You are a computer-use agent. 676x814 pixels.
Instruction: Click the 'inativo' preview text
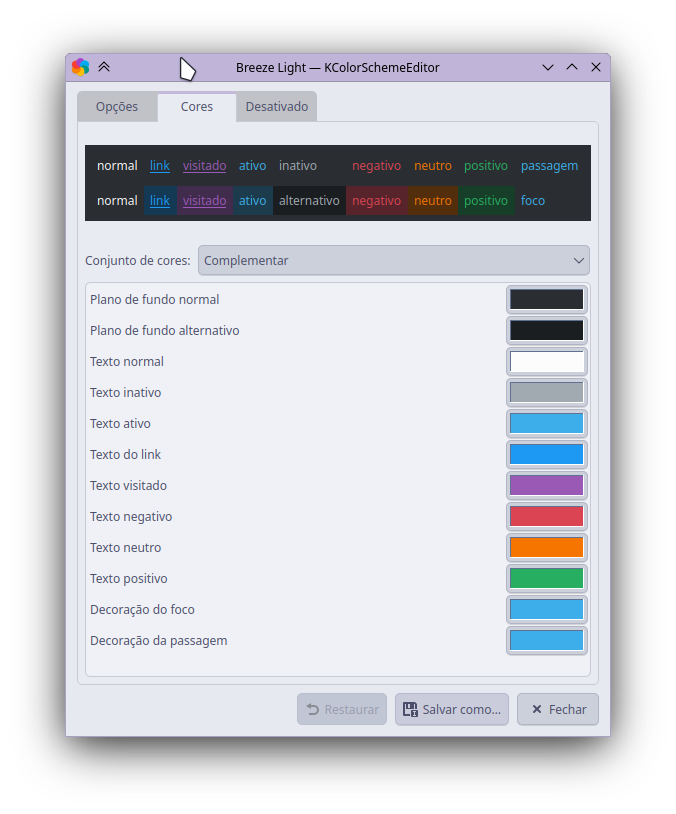298,166
